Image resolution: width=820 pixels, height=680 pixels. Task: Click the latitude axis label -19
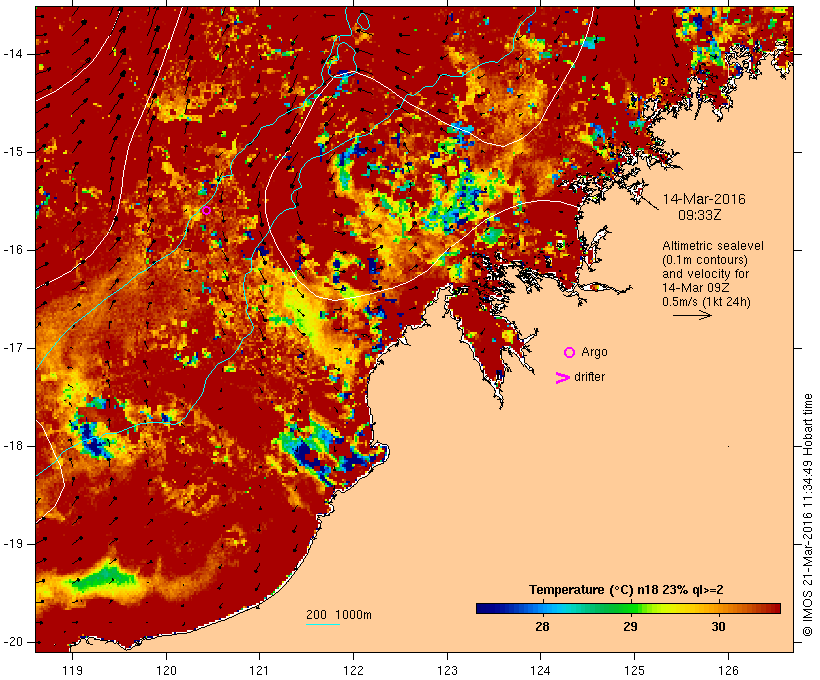[13, 544]
